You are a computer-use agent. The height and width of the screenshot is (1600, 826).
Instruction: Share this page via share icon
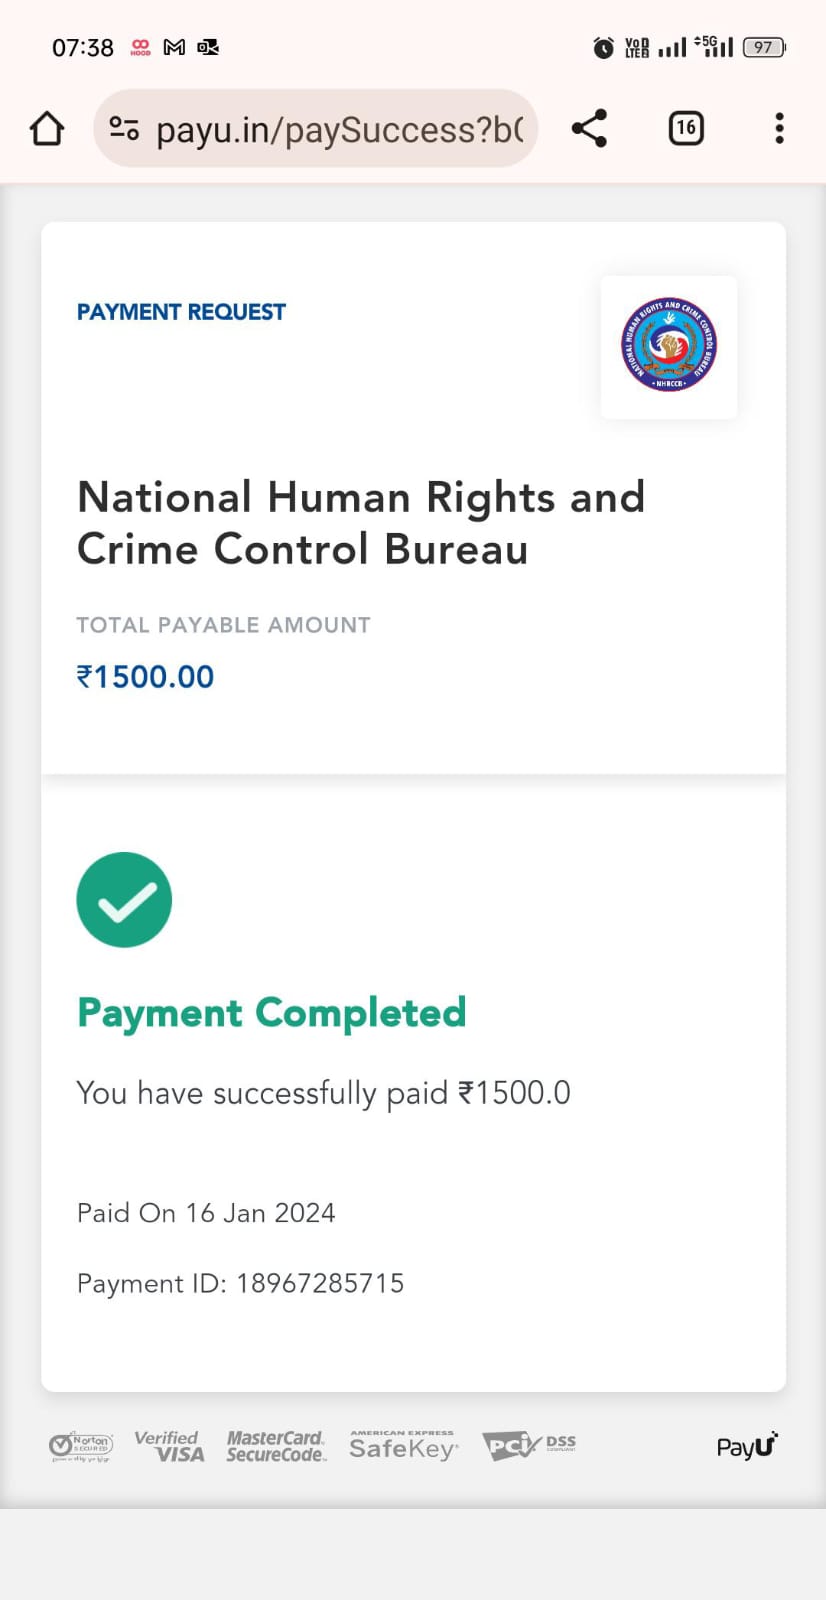[x=589, y=129]
